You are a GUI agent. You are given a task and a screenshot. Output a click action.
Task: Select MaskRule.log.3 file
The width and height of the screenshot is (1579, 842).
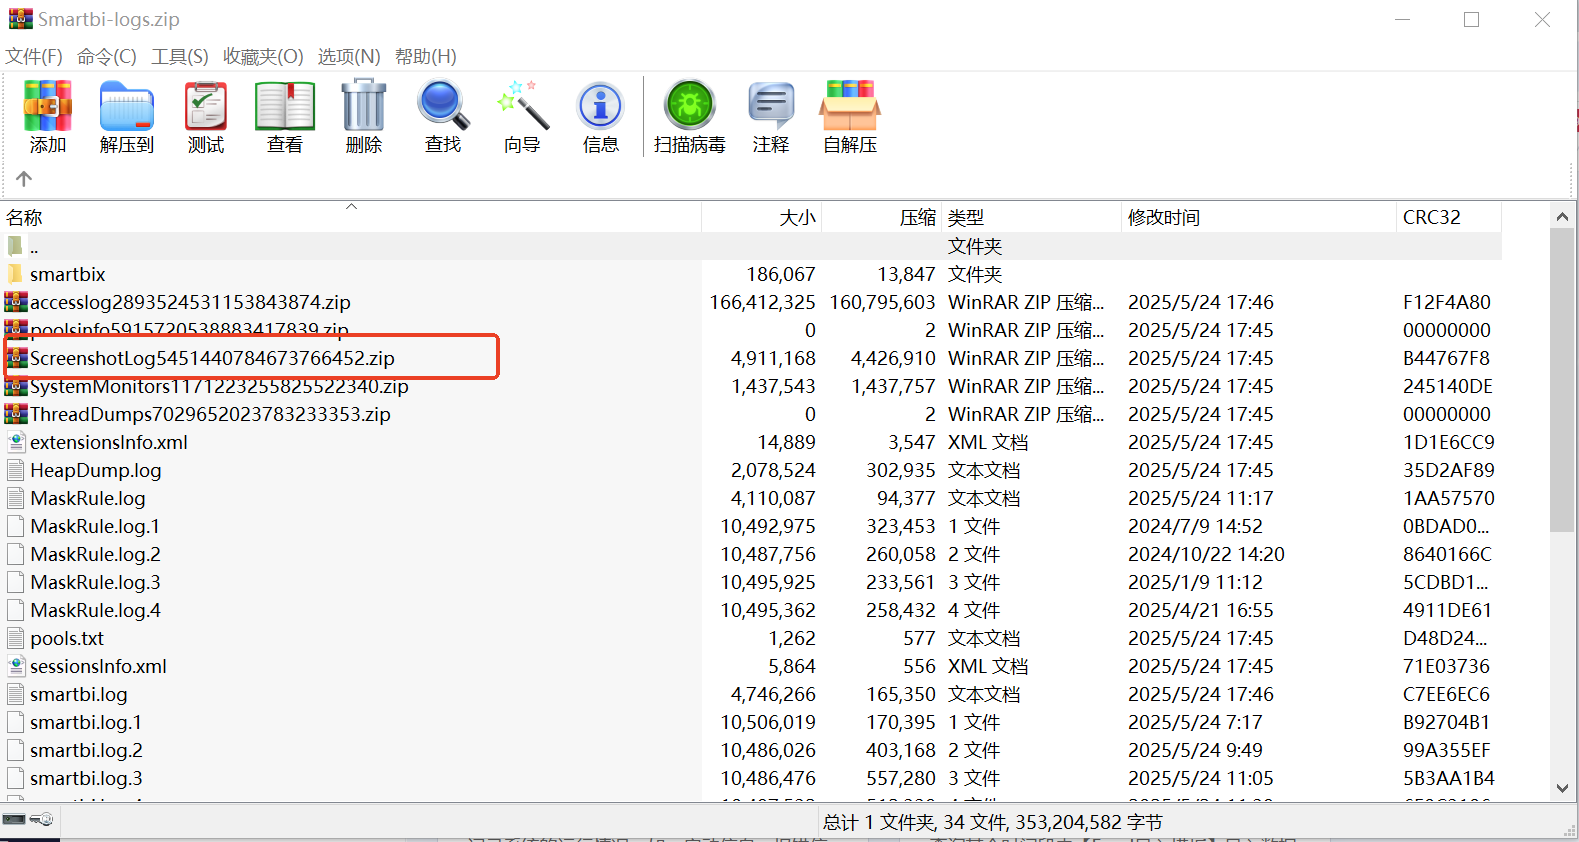pos(95,582)
